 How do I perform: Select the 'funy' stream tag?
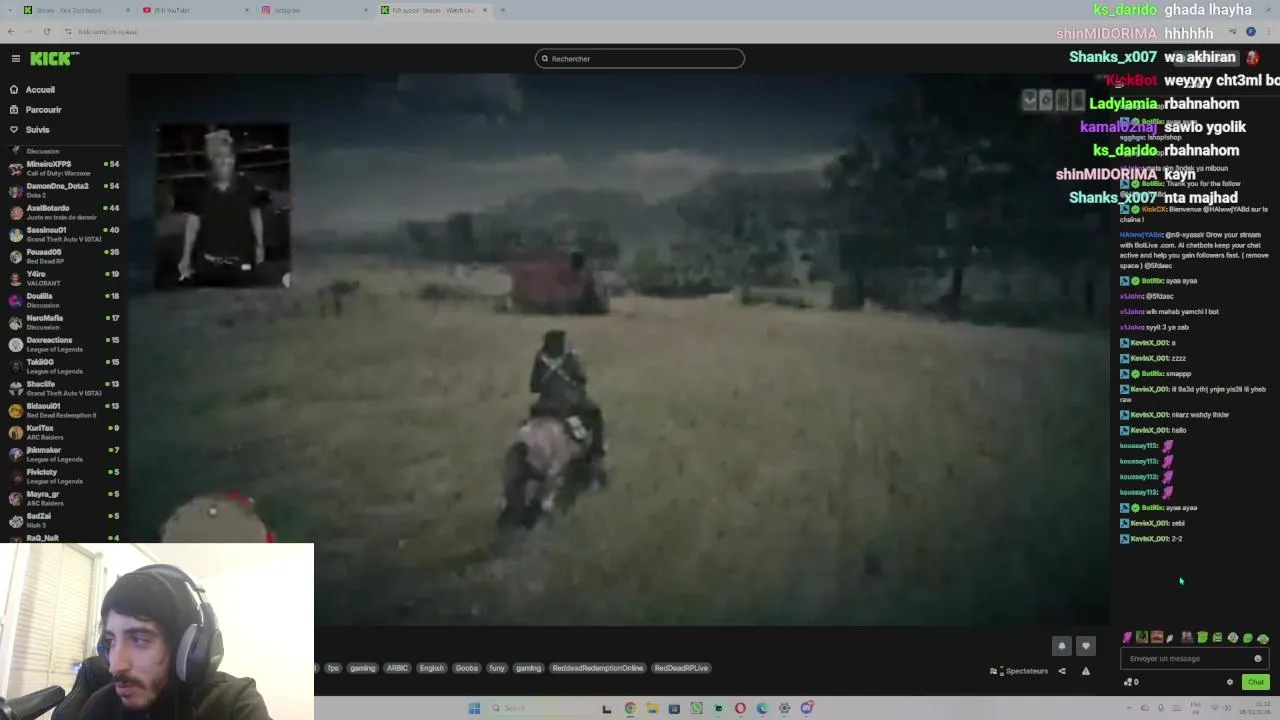coord(497,668)
